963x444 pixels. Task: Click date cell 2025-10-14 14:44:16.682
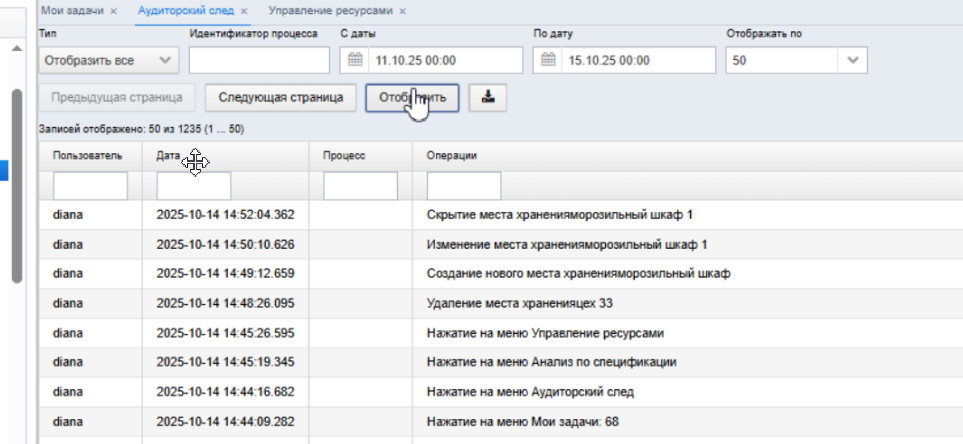pos(225,392)
